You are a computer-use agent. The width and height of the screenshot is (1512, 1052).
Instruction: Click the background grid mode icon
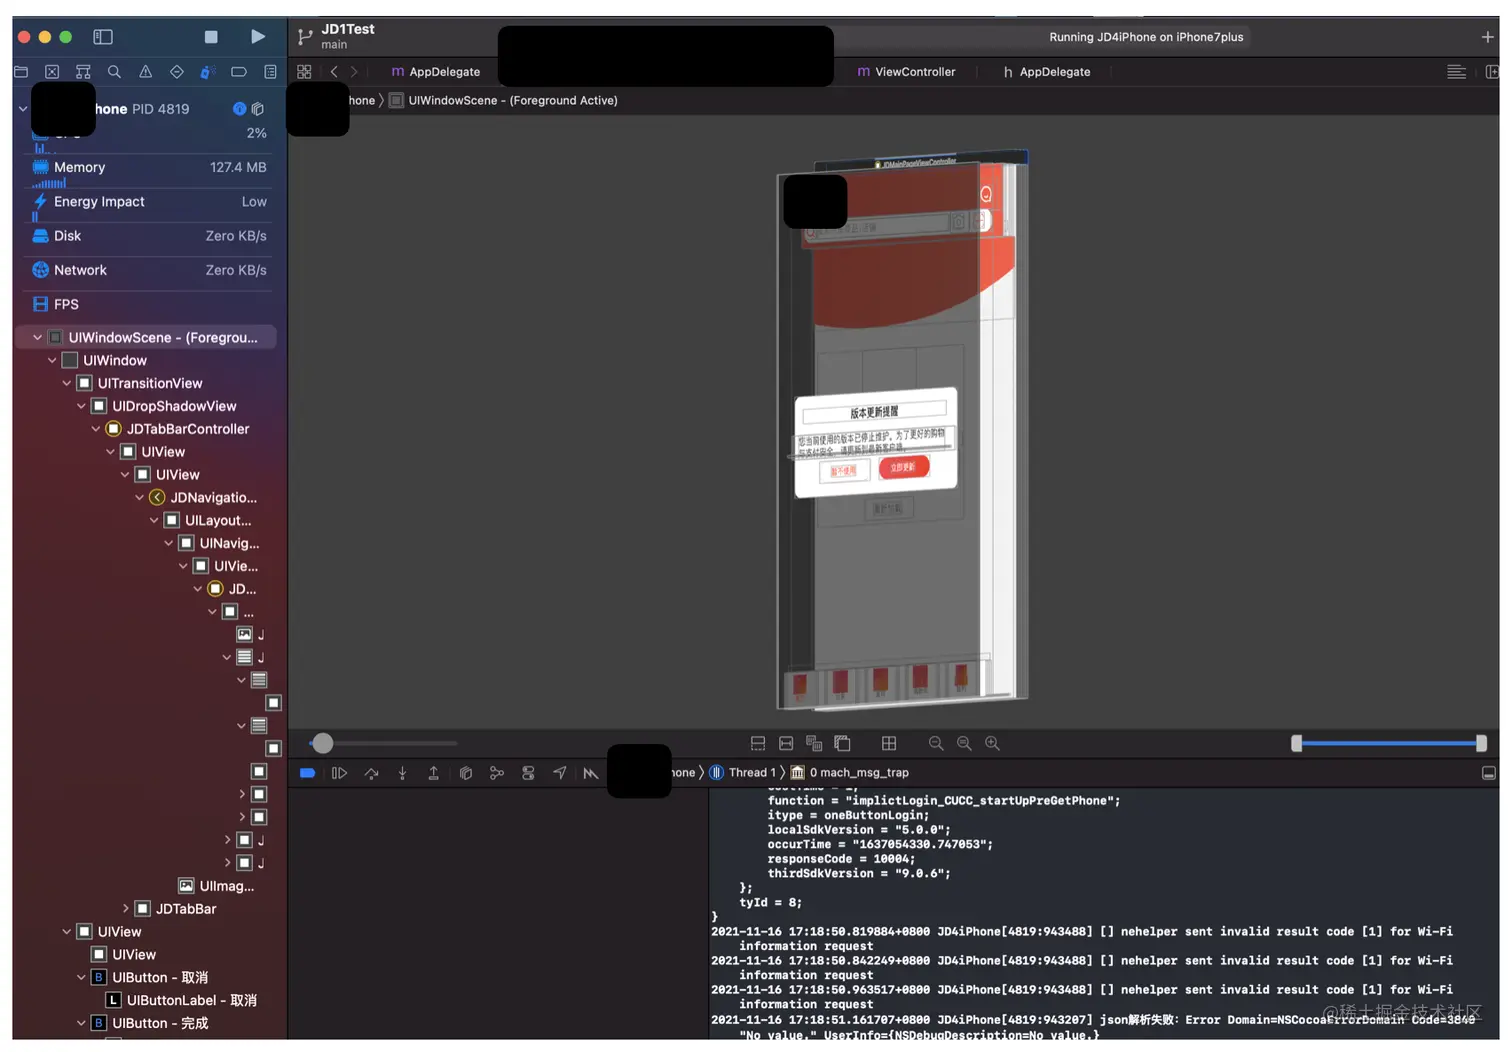click(x=889, y=744)
